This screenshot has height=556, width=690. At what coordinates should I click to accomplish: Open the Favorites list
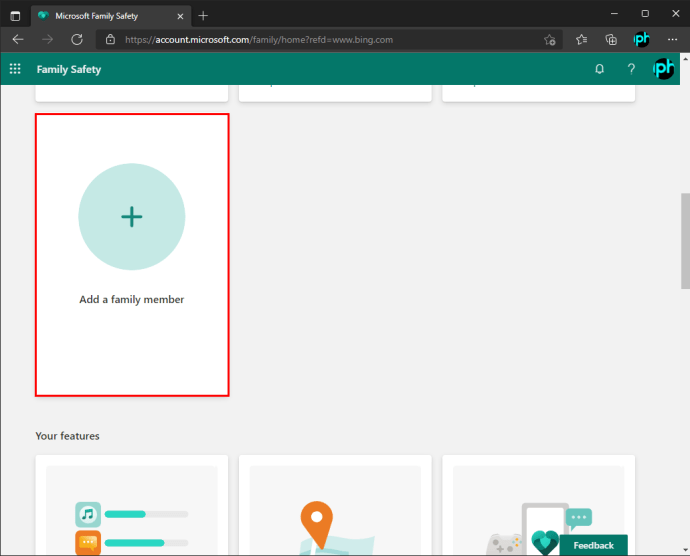(581, 40)
